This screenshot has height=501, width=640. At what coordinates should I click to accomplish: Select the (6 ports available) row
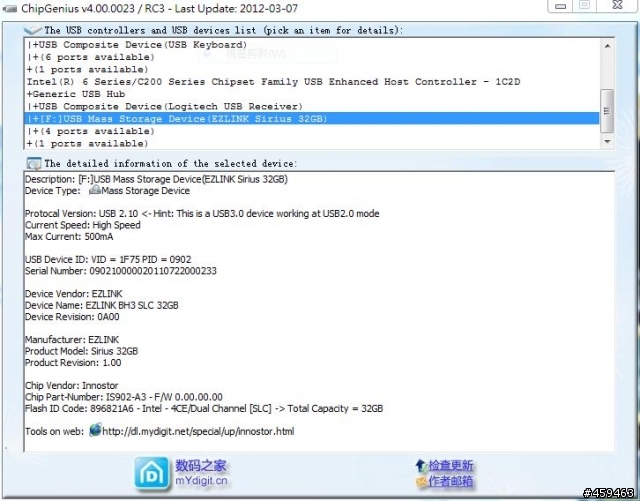tap(311, 57)
